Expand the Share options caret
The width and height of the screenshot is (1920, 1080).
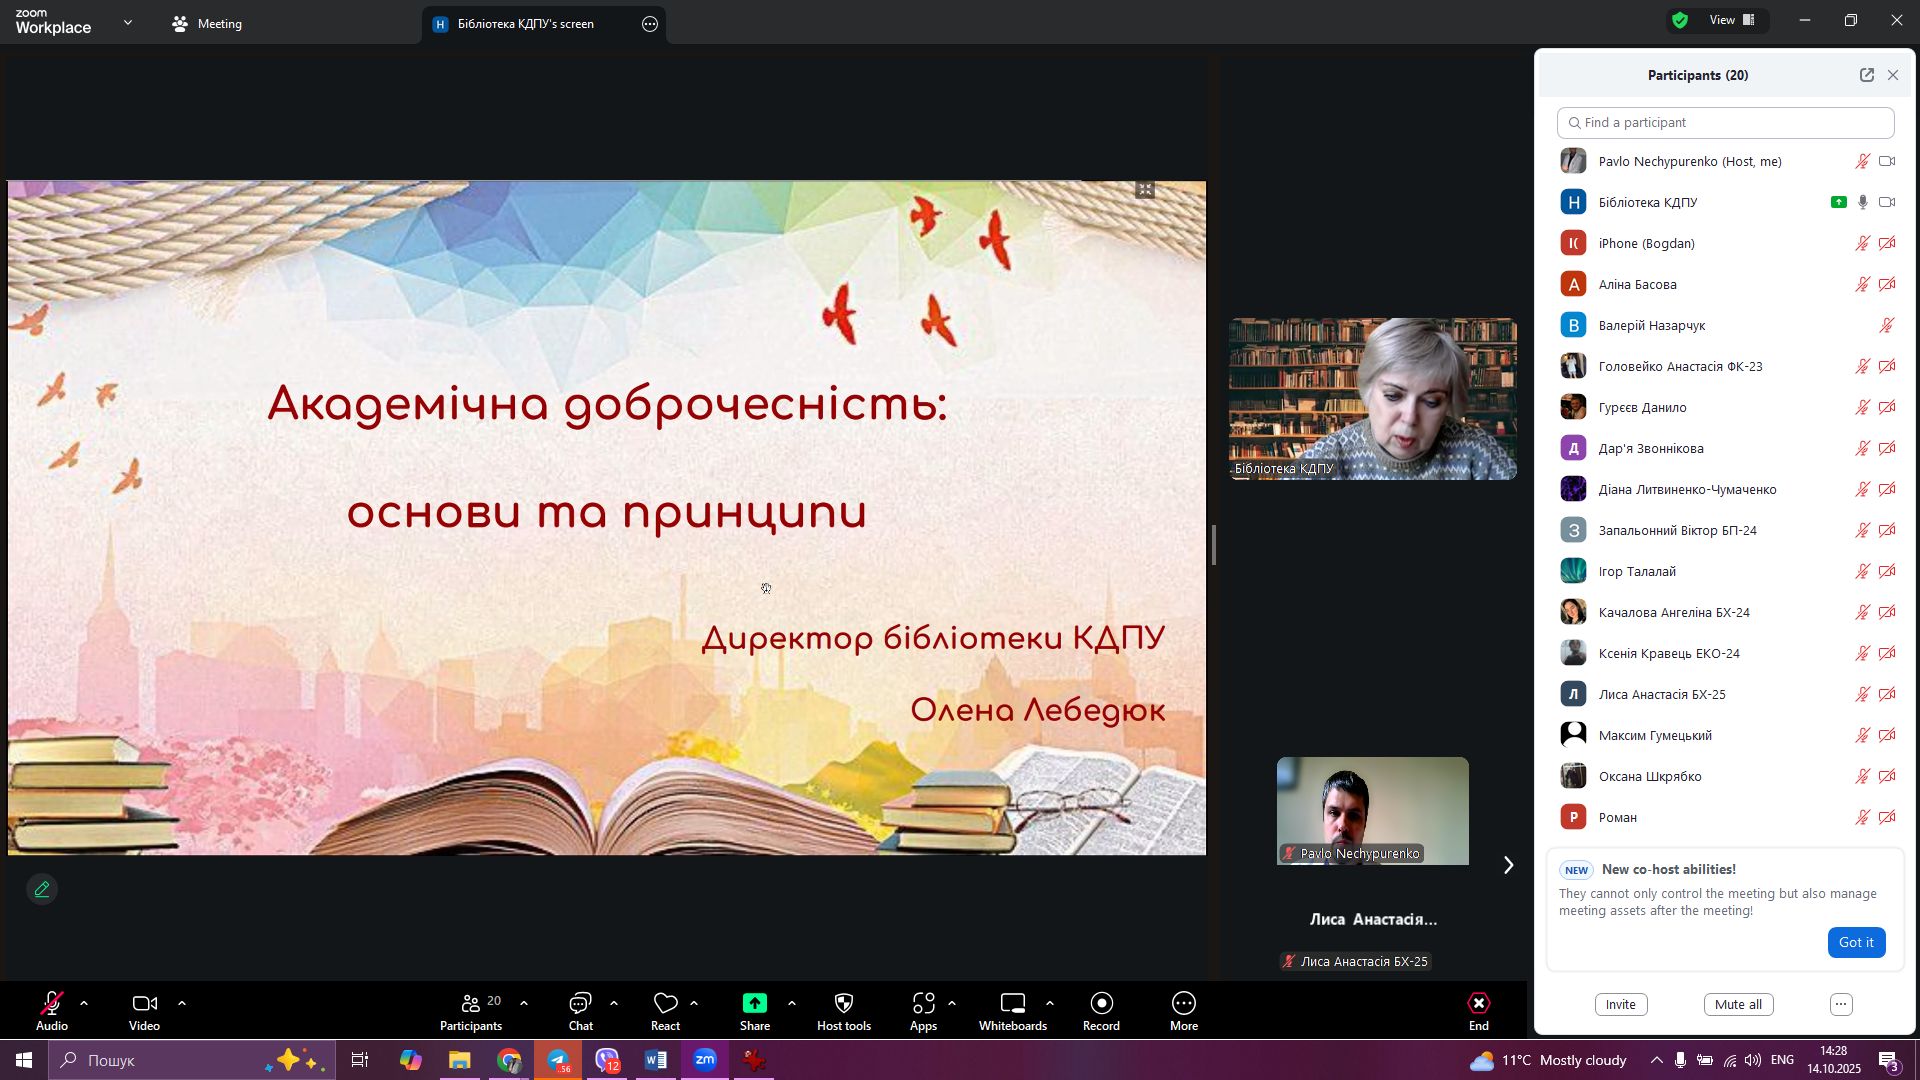pyautogui.click(x=791, y=1003)
